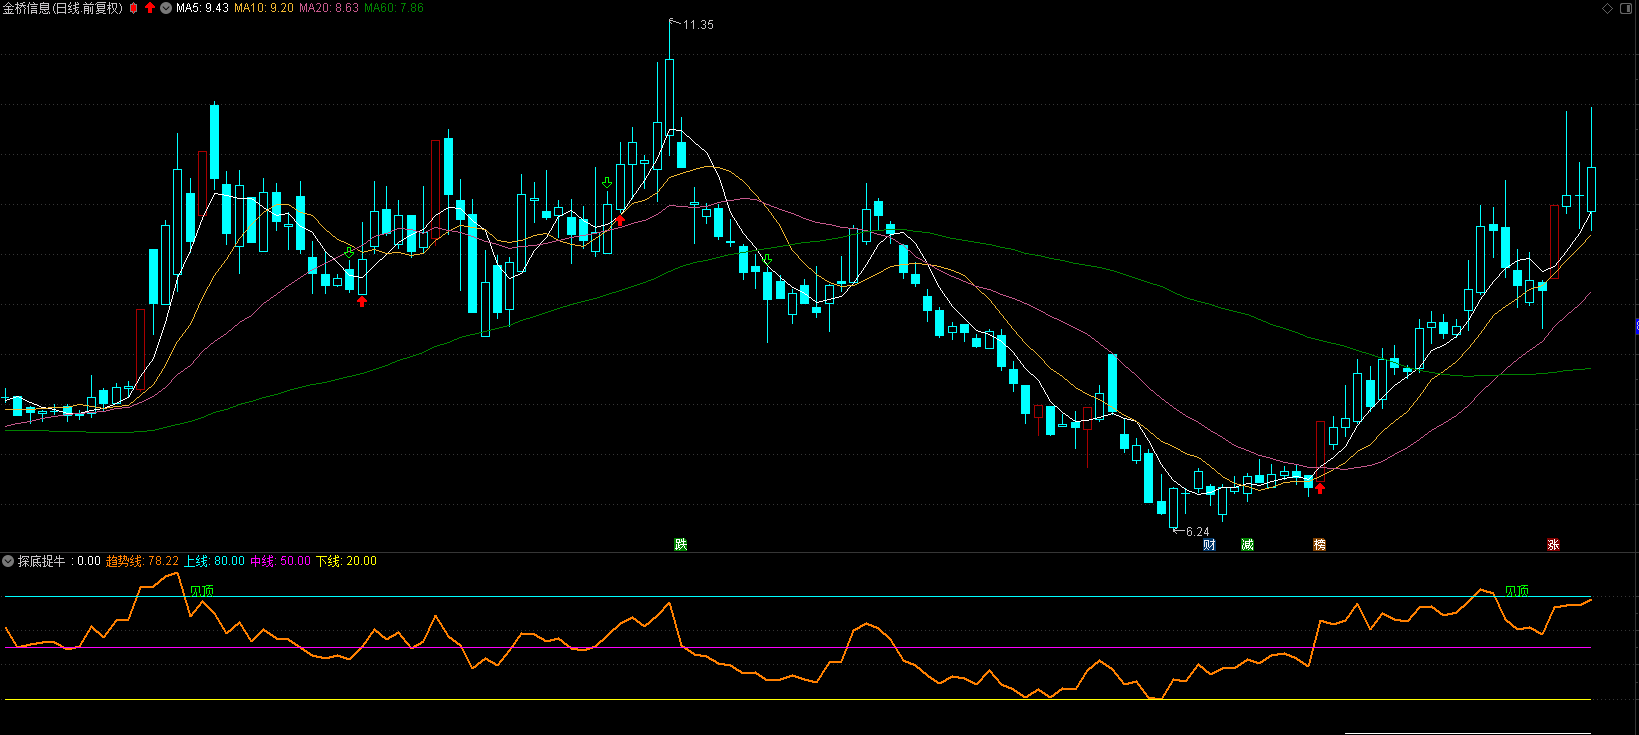Screen dimensions: 1639x735
Task: Select the 金桥信息(日线.前复权) title text
Action: click(63, 8)
